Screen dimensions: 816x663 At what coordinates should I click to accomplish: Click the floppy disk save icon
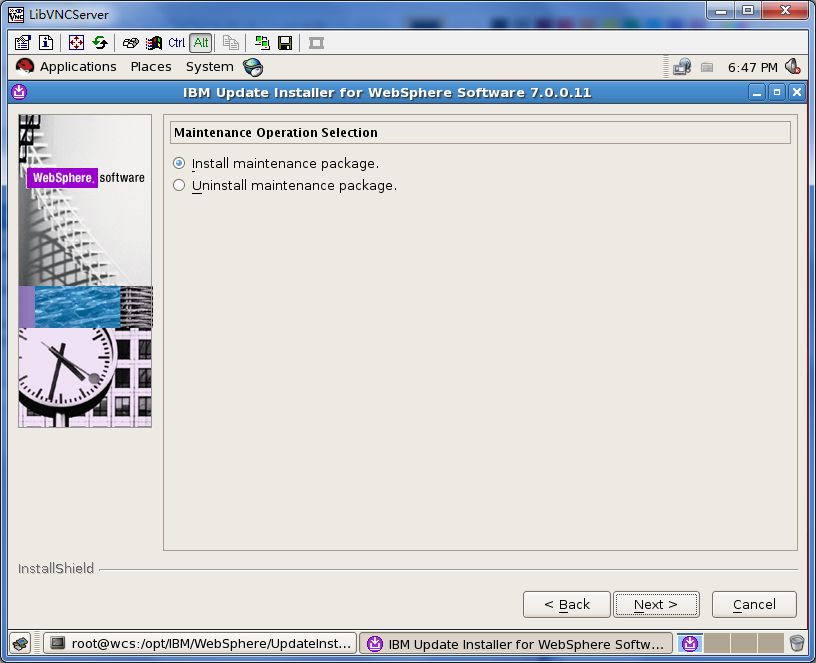click(285, 43)
